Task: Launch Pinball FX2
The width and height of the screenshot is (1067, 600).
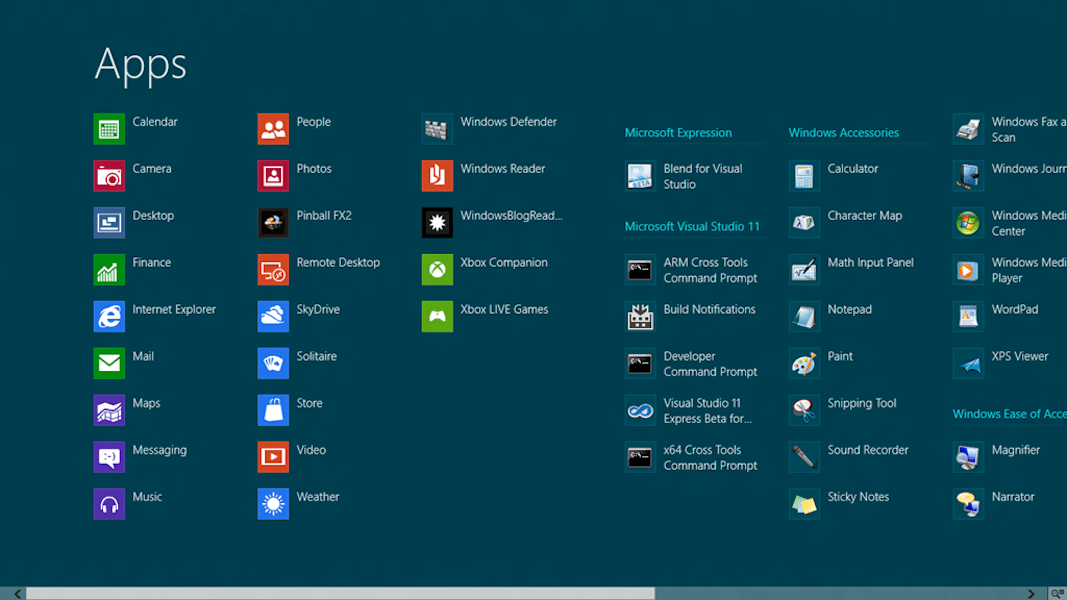Action: [x=312, y=216]
